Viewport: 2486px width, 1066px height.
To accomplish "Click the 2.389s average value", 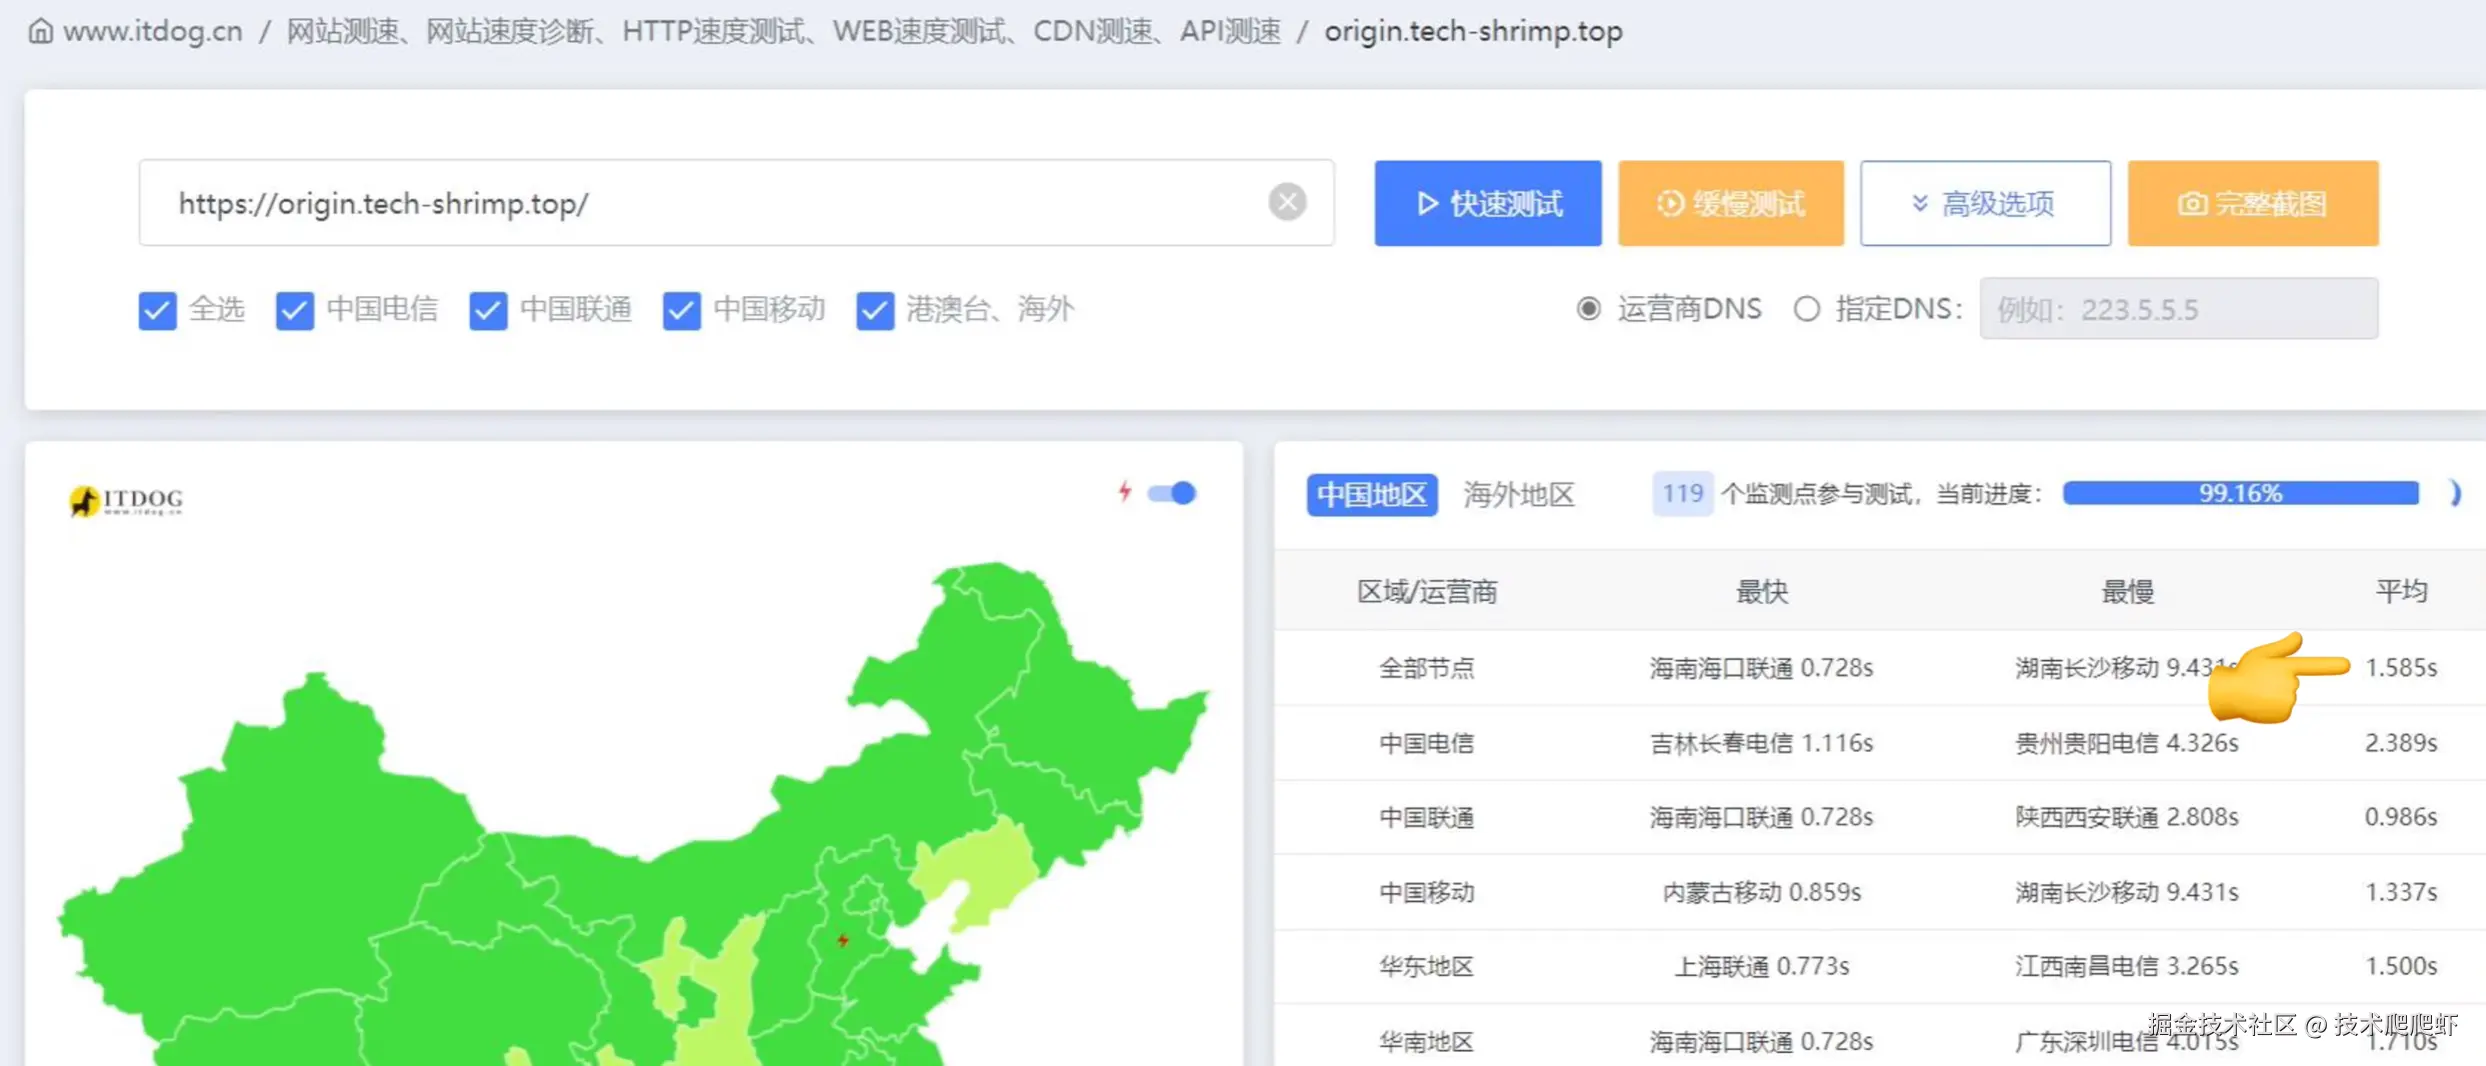I will [2401, 743].
